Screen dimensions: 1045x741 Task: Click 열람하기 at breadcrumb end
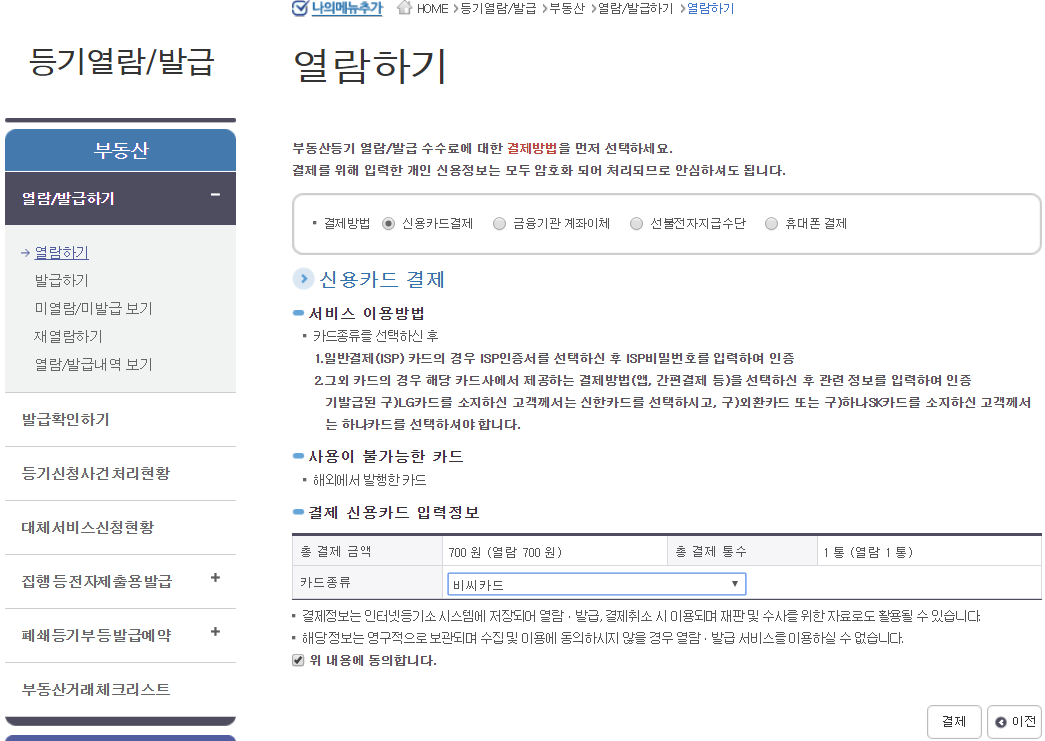(x=710, y=9)
